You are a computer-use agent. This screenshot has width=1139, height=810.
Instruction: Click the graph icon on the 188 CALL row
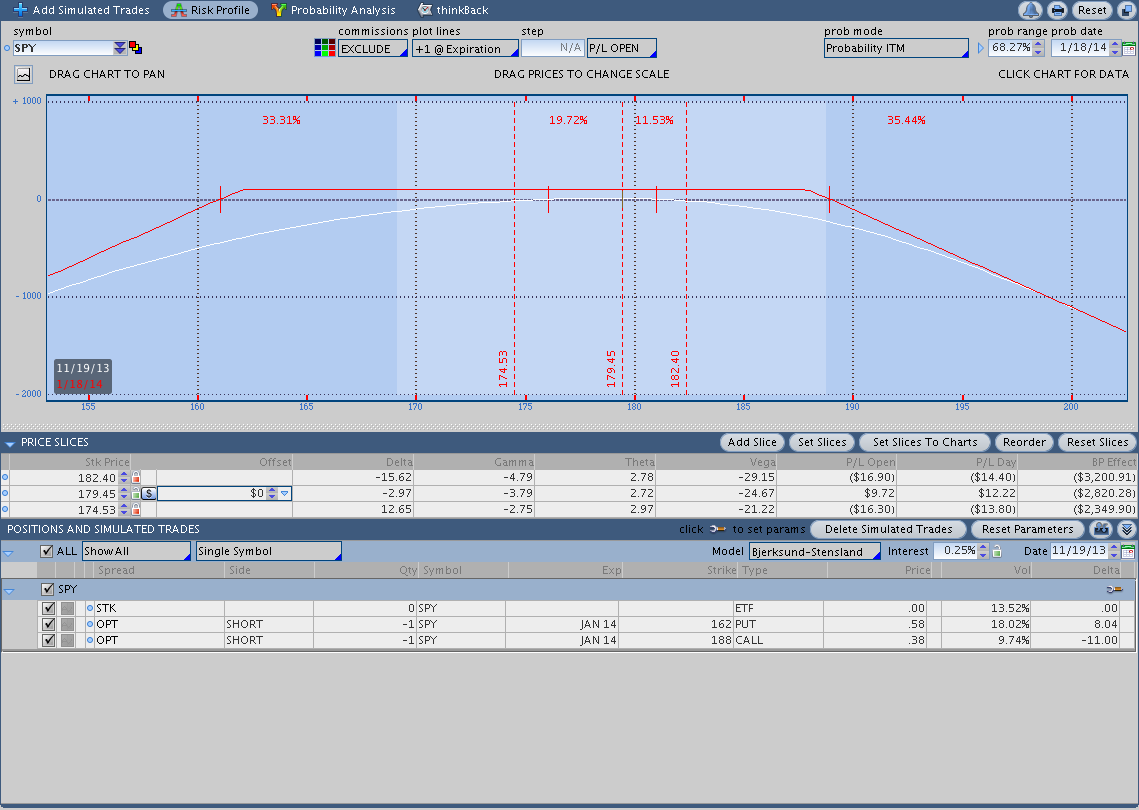(x=68, y=640)
